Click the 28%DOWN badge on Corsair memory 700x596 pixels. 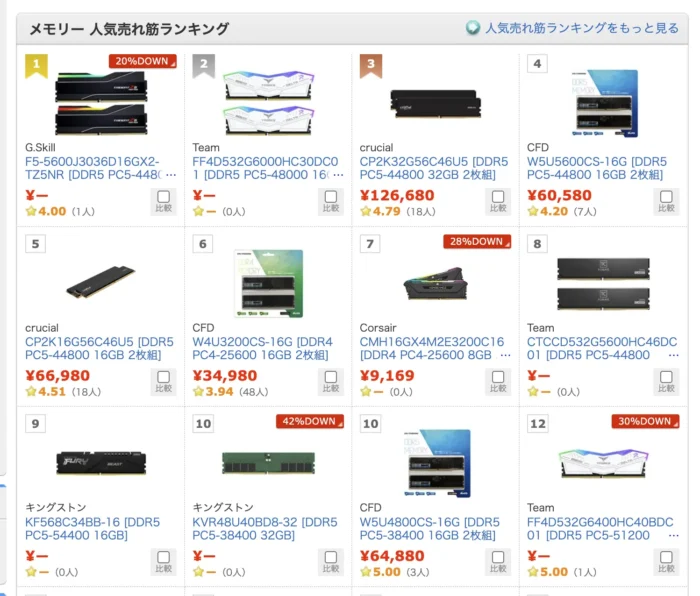coord(477,242)
